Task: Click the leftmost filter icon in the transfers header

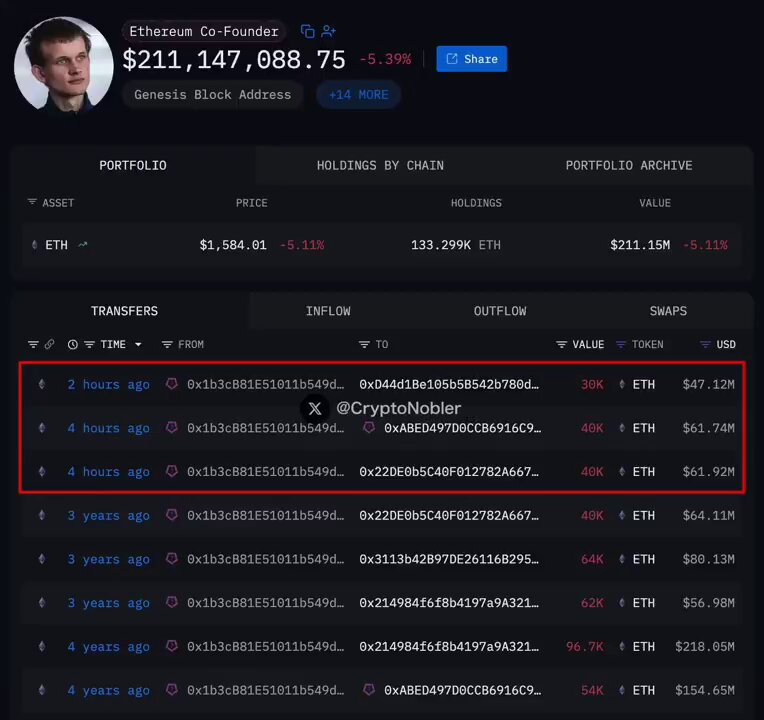Action: pos(33,344)
